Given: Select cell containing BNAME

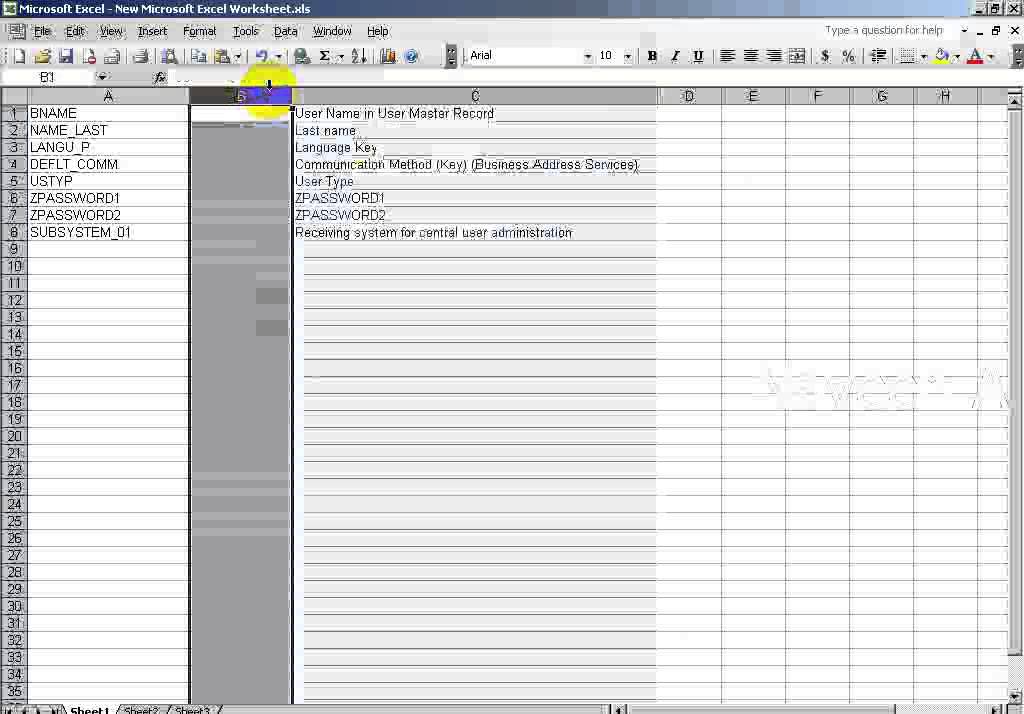Looking at the screenshot, I should (x=108, y=113).
